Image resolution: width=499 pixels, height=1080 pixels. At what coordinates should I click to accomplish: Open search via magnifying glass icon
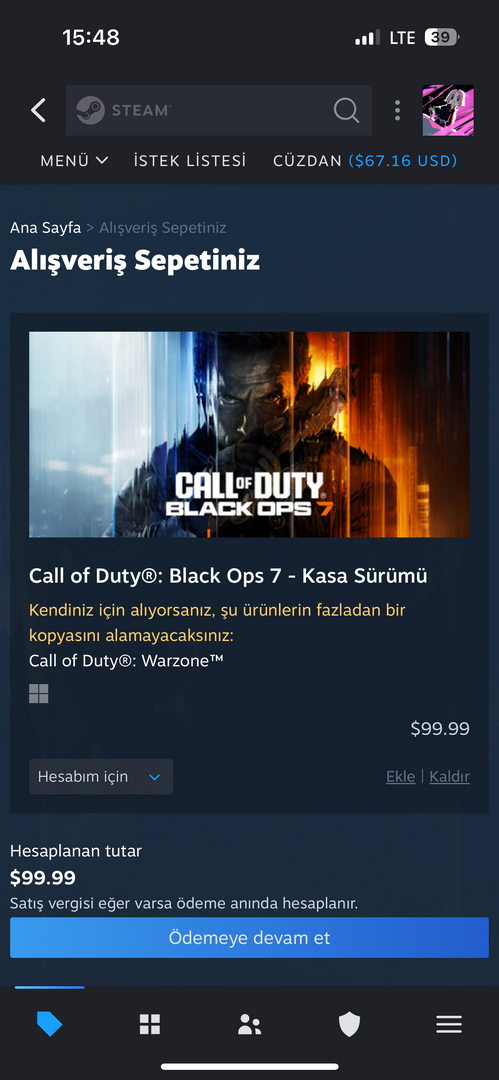[x=346, y=110]
